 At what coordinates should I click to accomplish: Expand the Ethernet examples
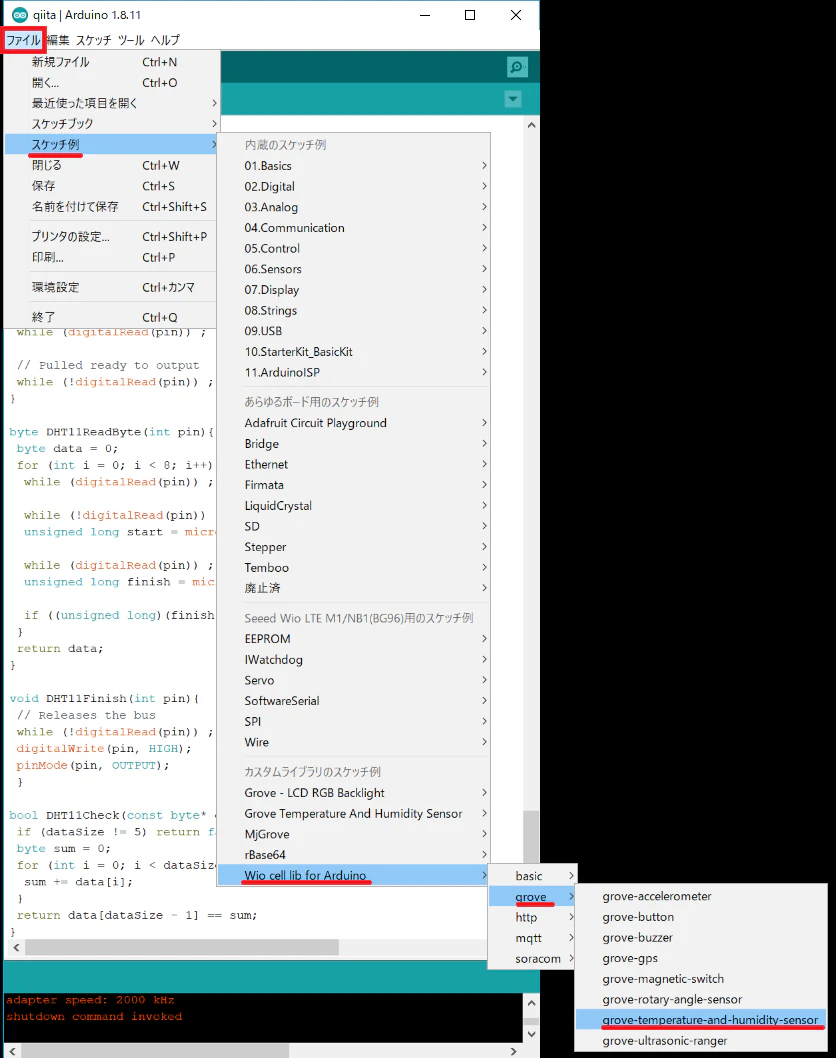[x=354, y=464]
